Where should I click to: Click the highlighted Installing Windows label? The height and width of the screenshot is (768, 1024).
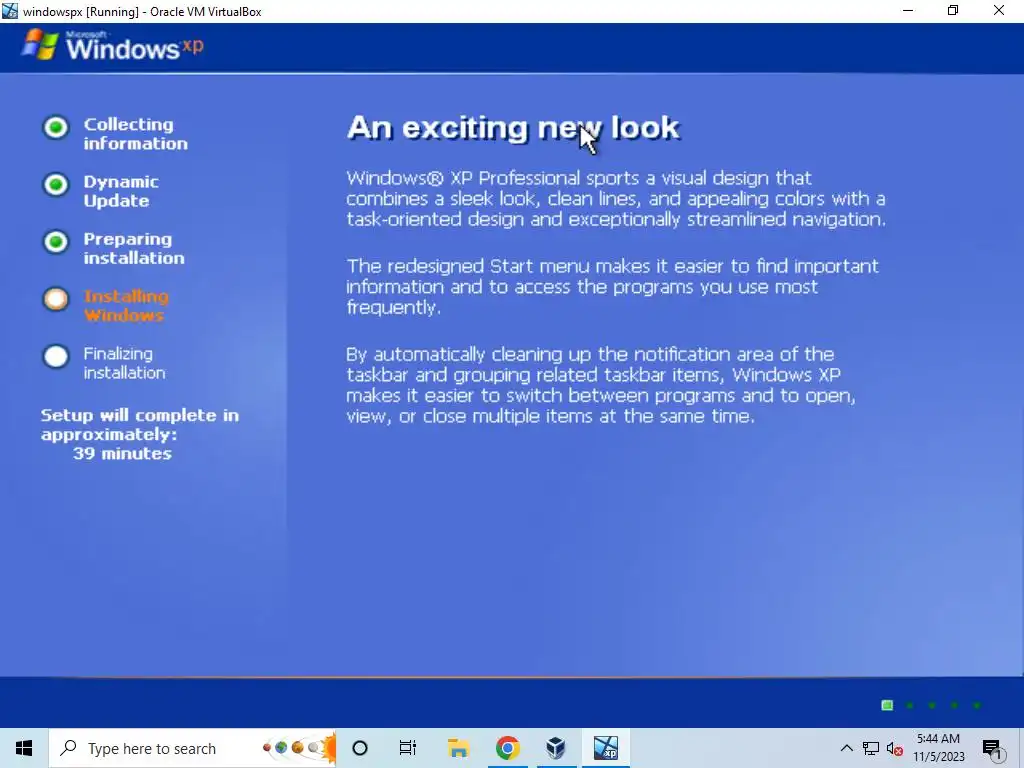point(126,306)
